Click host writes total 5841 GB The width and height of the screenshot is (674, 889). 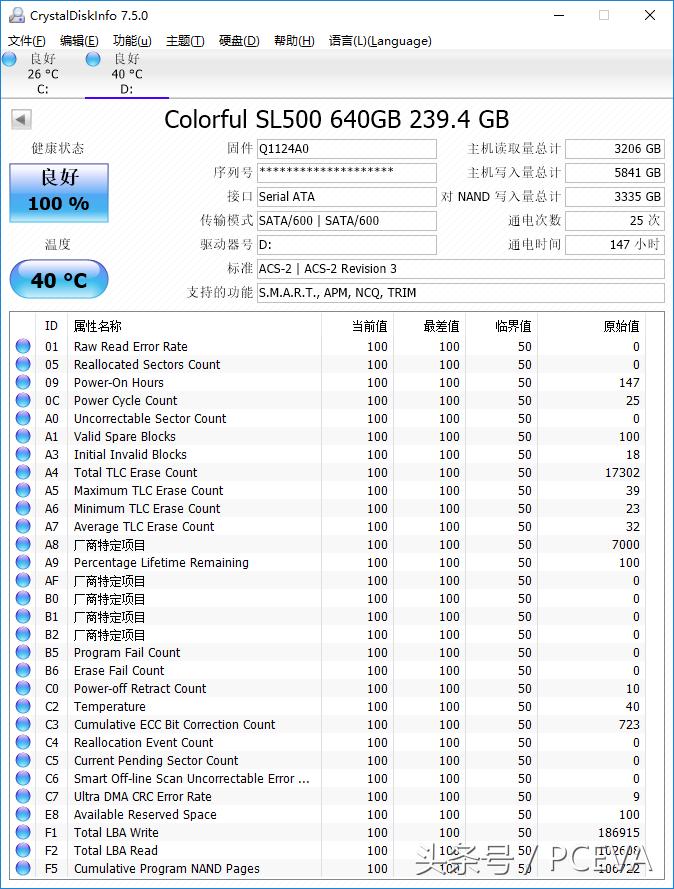pyautogui.click(x=614, y=172)
